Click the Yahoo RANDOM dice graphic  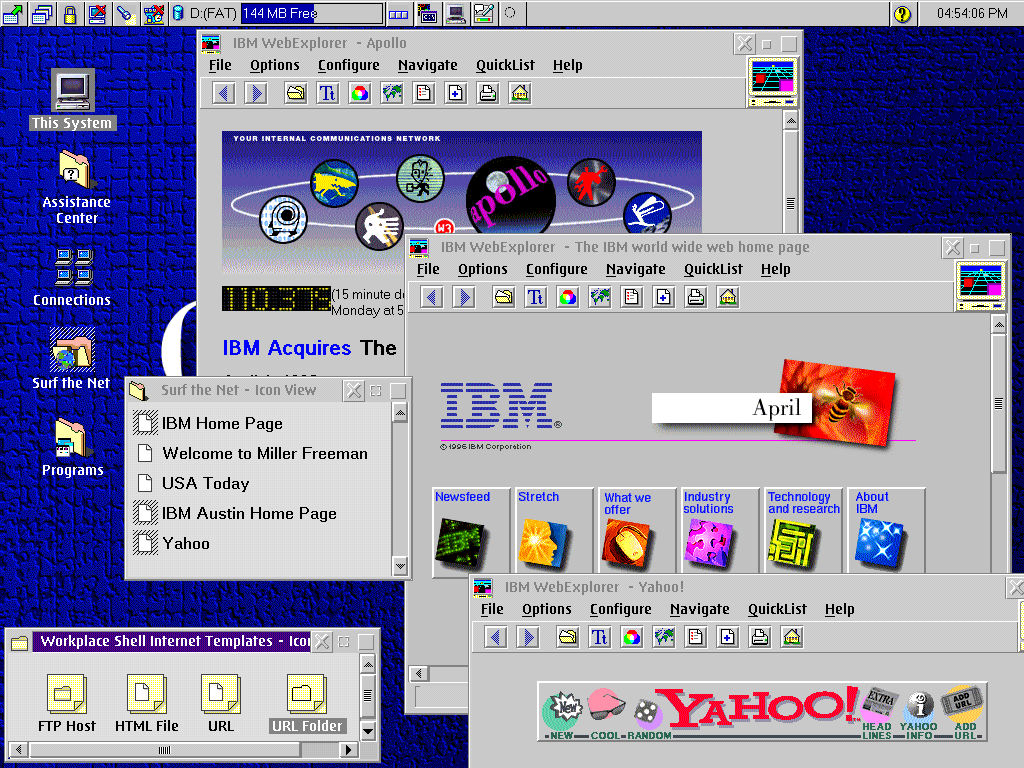click(x=648, y=717)
